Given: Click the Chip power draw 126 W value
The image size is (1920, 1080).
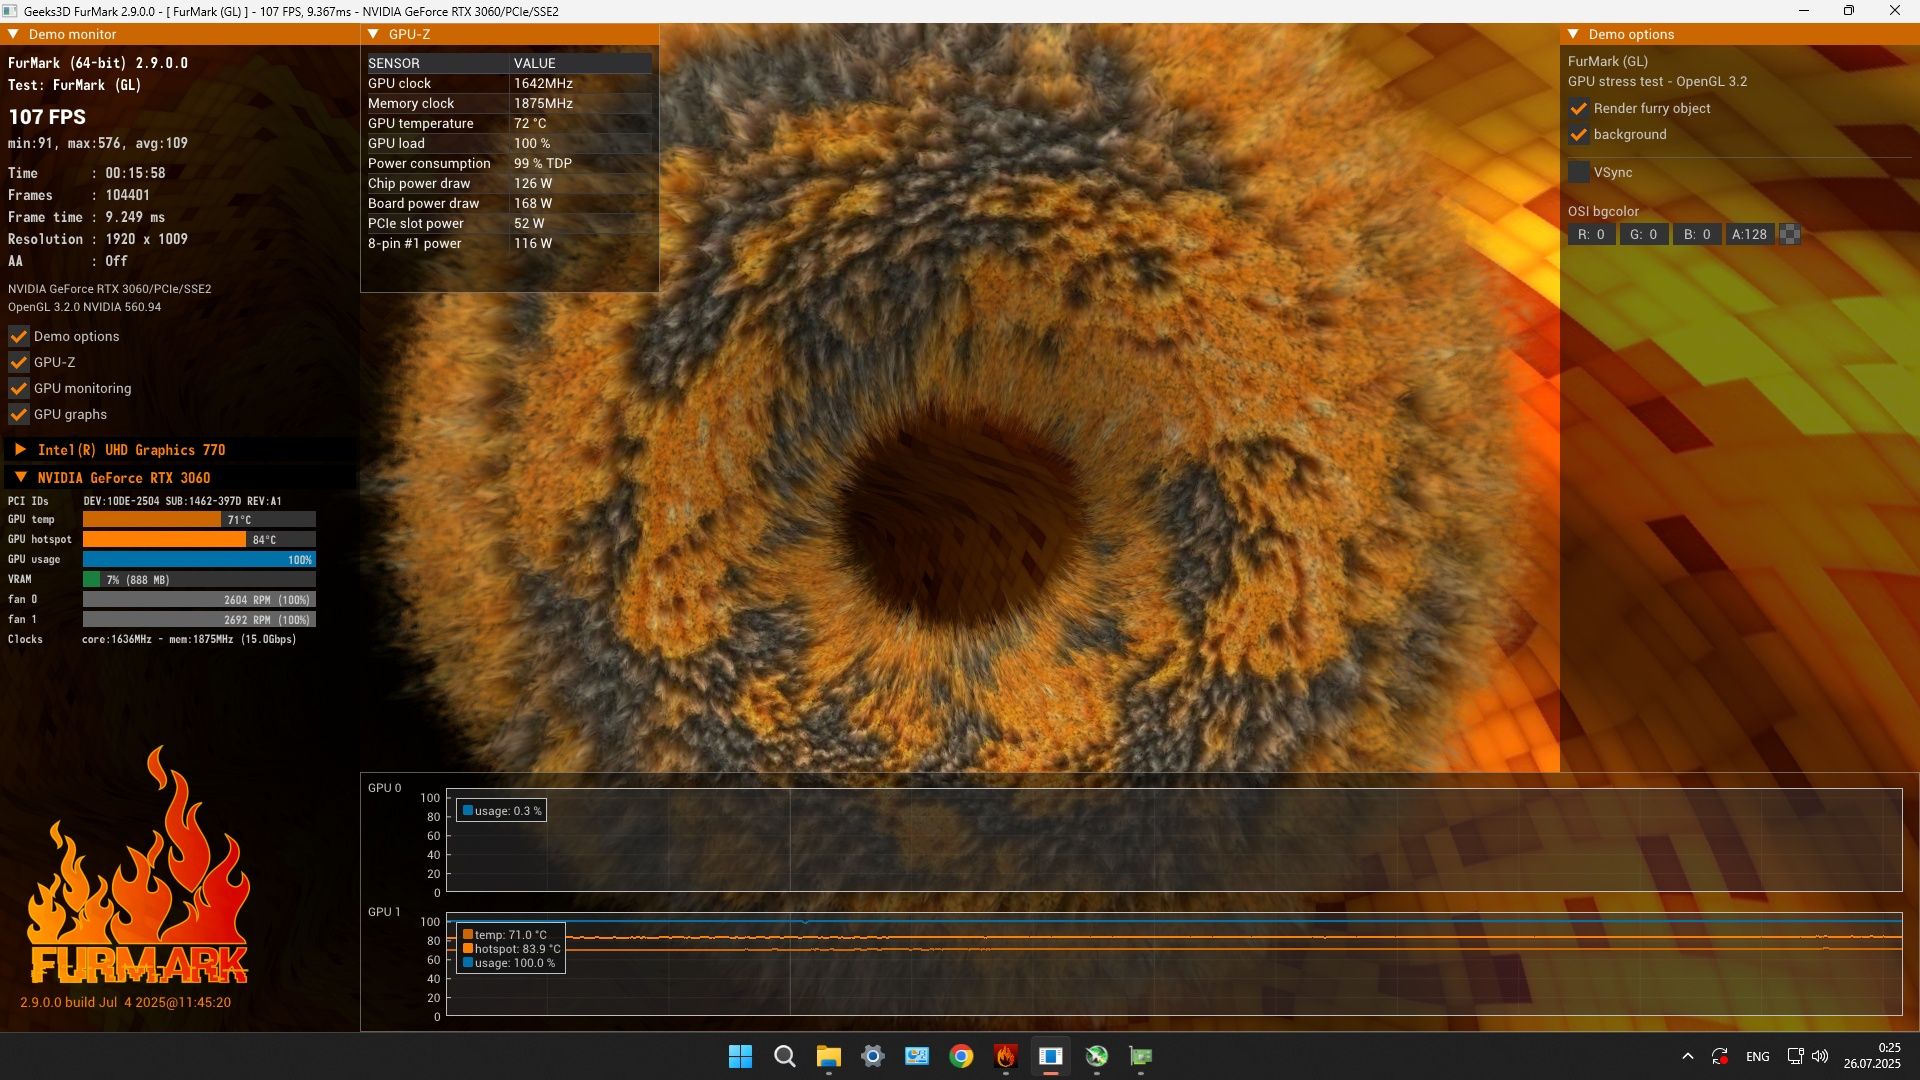Looking at the screenshot, I should pos(533,183).
